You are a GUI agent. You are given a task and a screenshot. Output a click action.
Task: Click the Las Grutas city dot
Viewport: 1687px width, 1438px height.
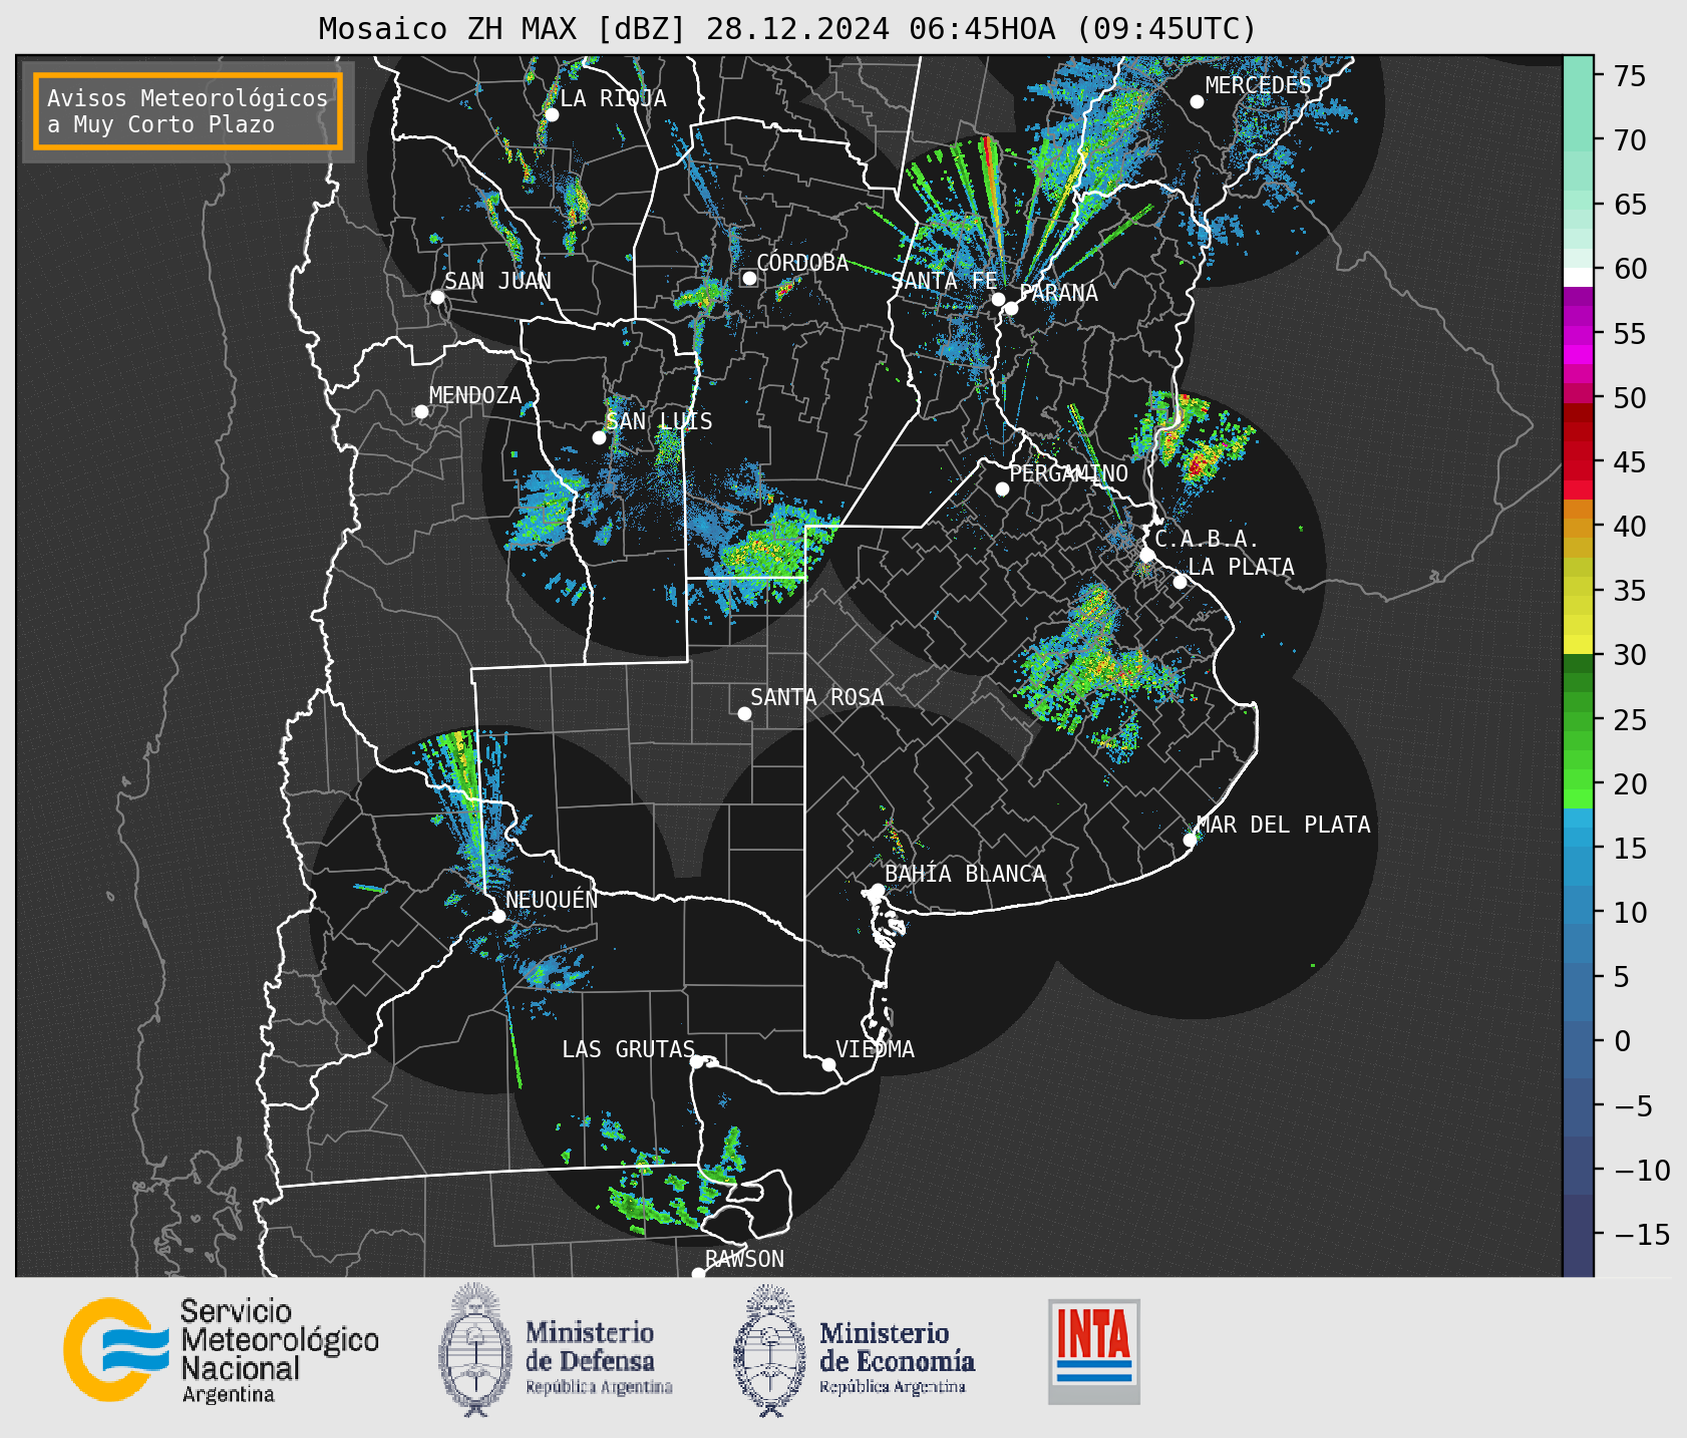(x=697, y=1062)
